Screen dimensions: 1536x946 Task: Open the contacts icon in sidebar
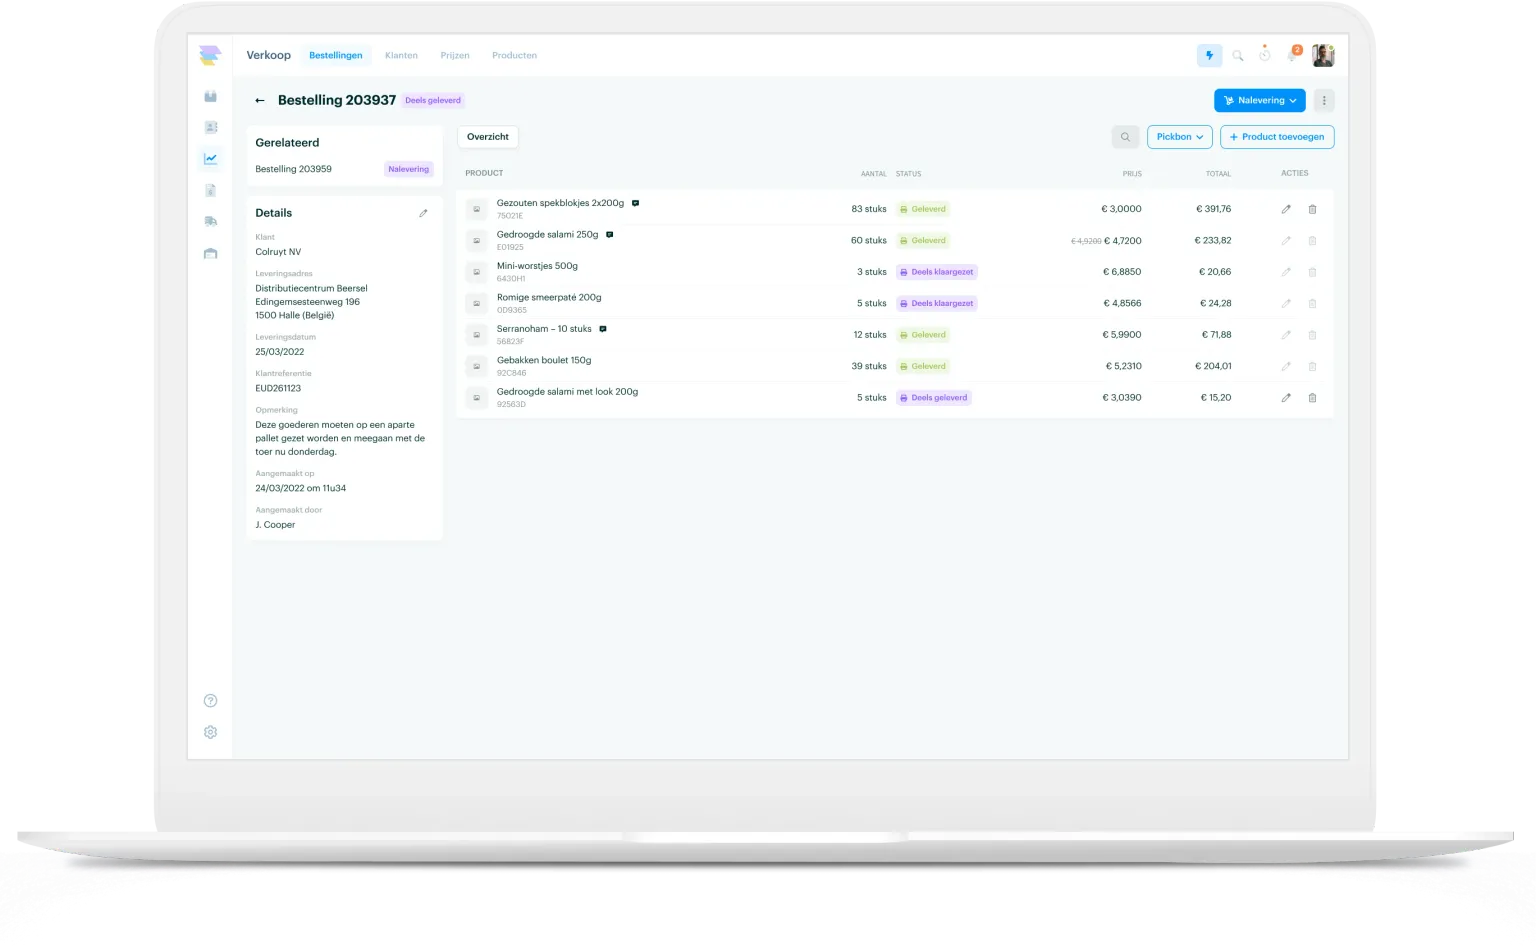point(210,127)
